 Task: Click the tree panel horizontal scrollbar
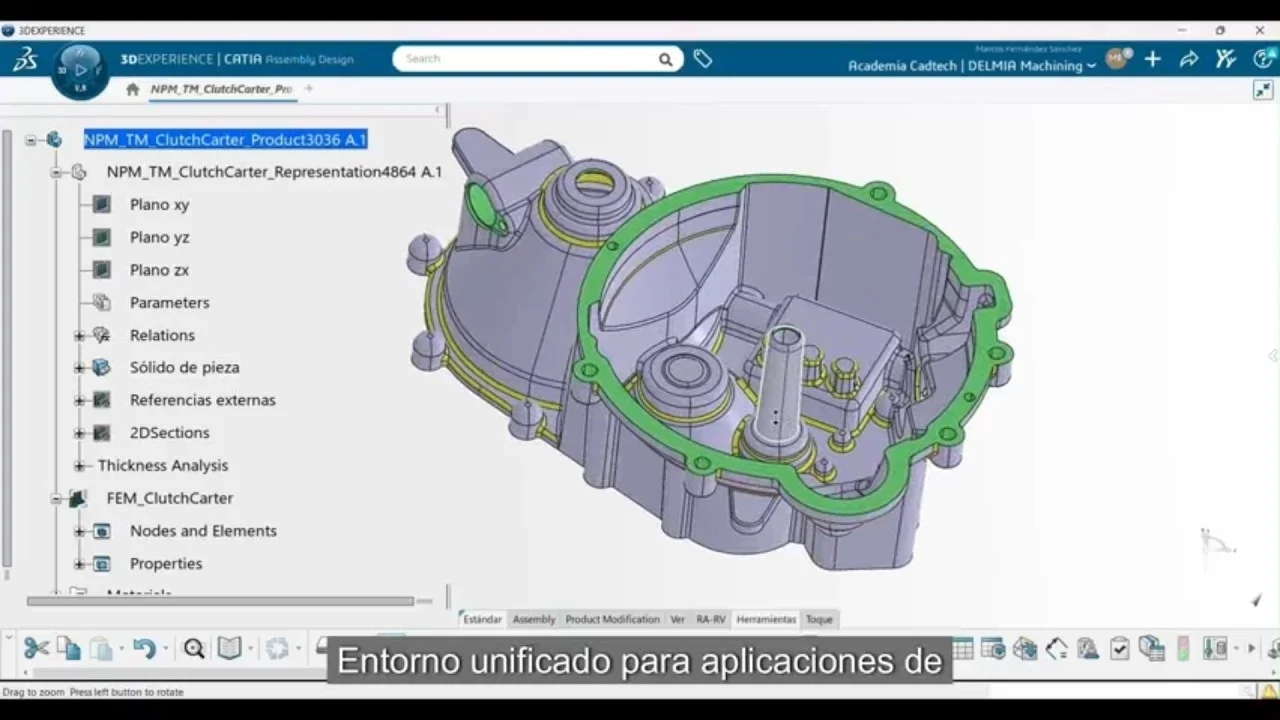click(x=220, y=601)
